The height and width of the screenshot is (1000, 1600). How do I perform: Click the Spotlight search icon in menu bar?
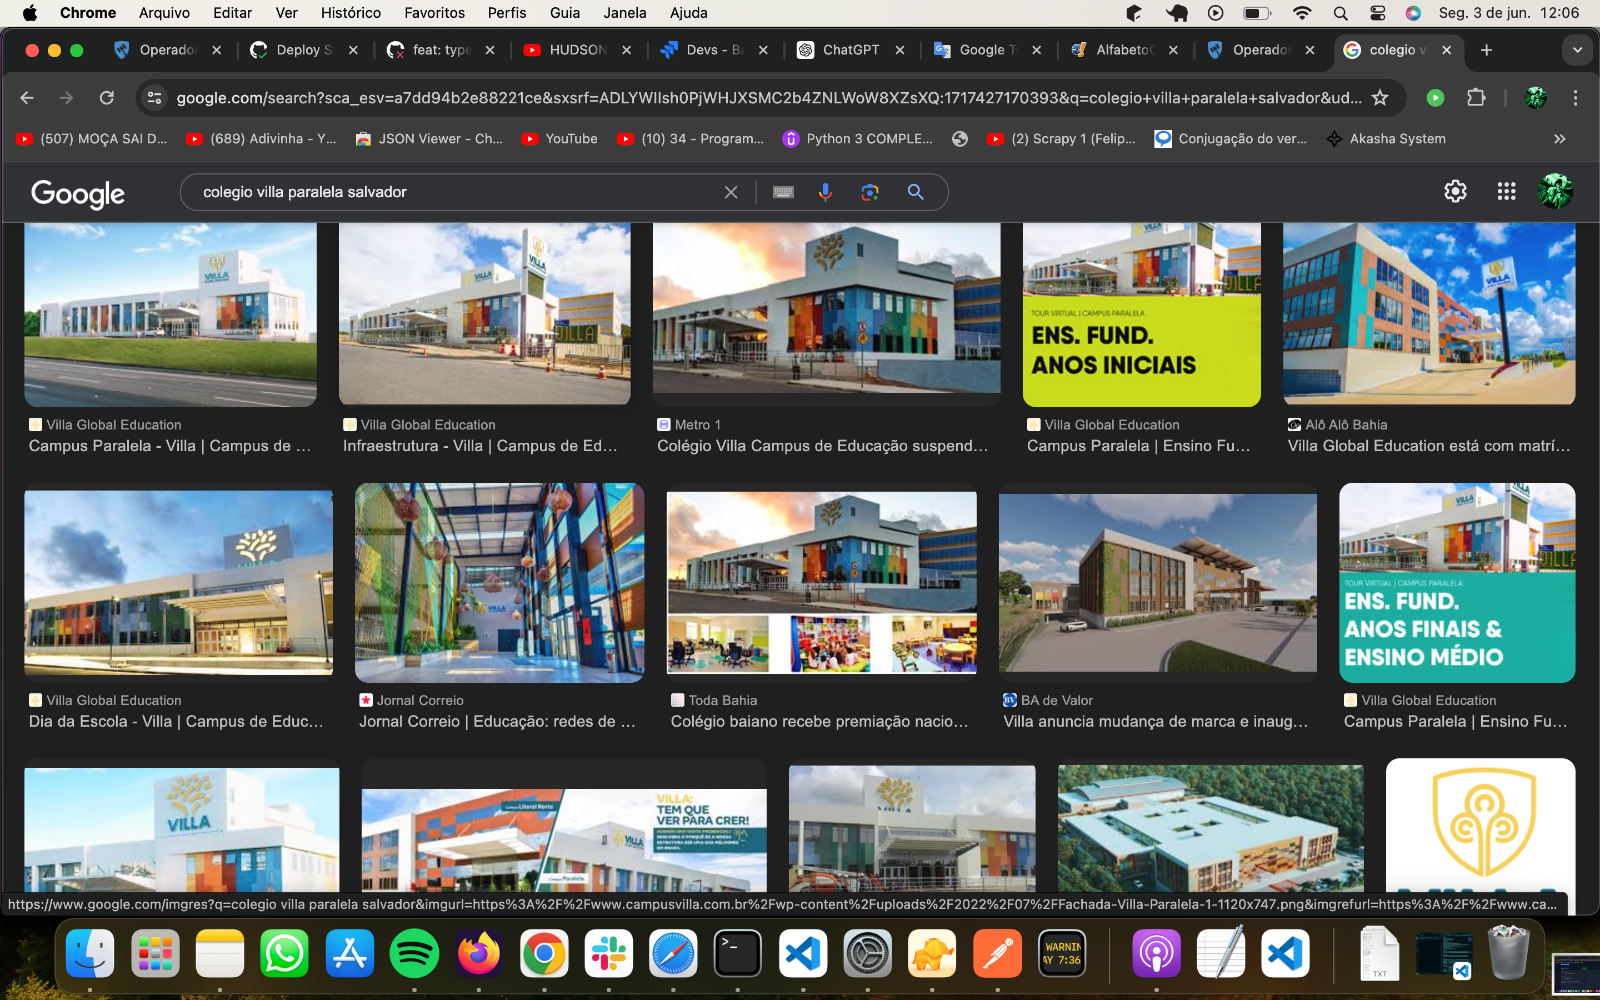click(x=1341, y=13)
